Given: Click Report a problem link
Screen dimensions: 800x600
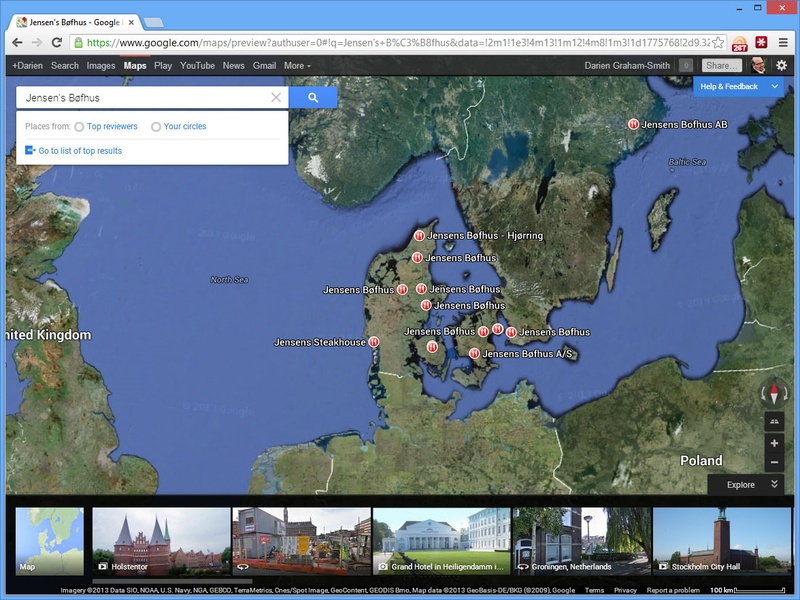Looking at the screenshot, I should tap(673, 590).
